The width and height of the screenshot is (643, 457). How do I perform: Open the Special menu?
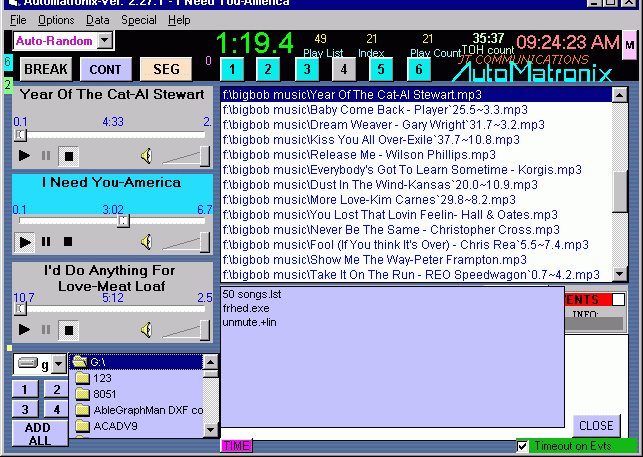(138, 20)
